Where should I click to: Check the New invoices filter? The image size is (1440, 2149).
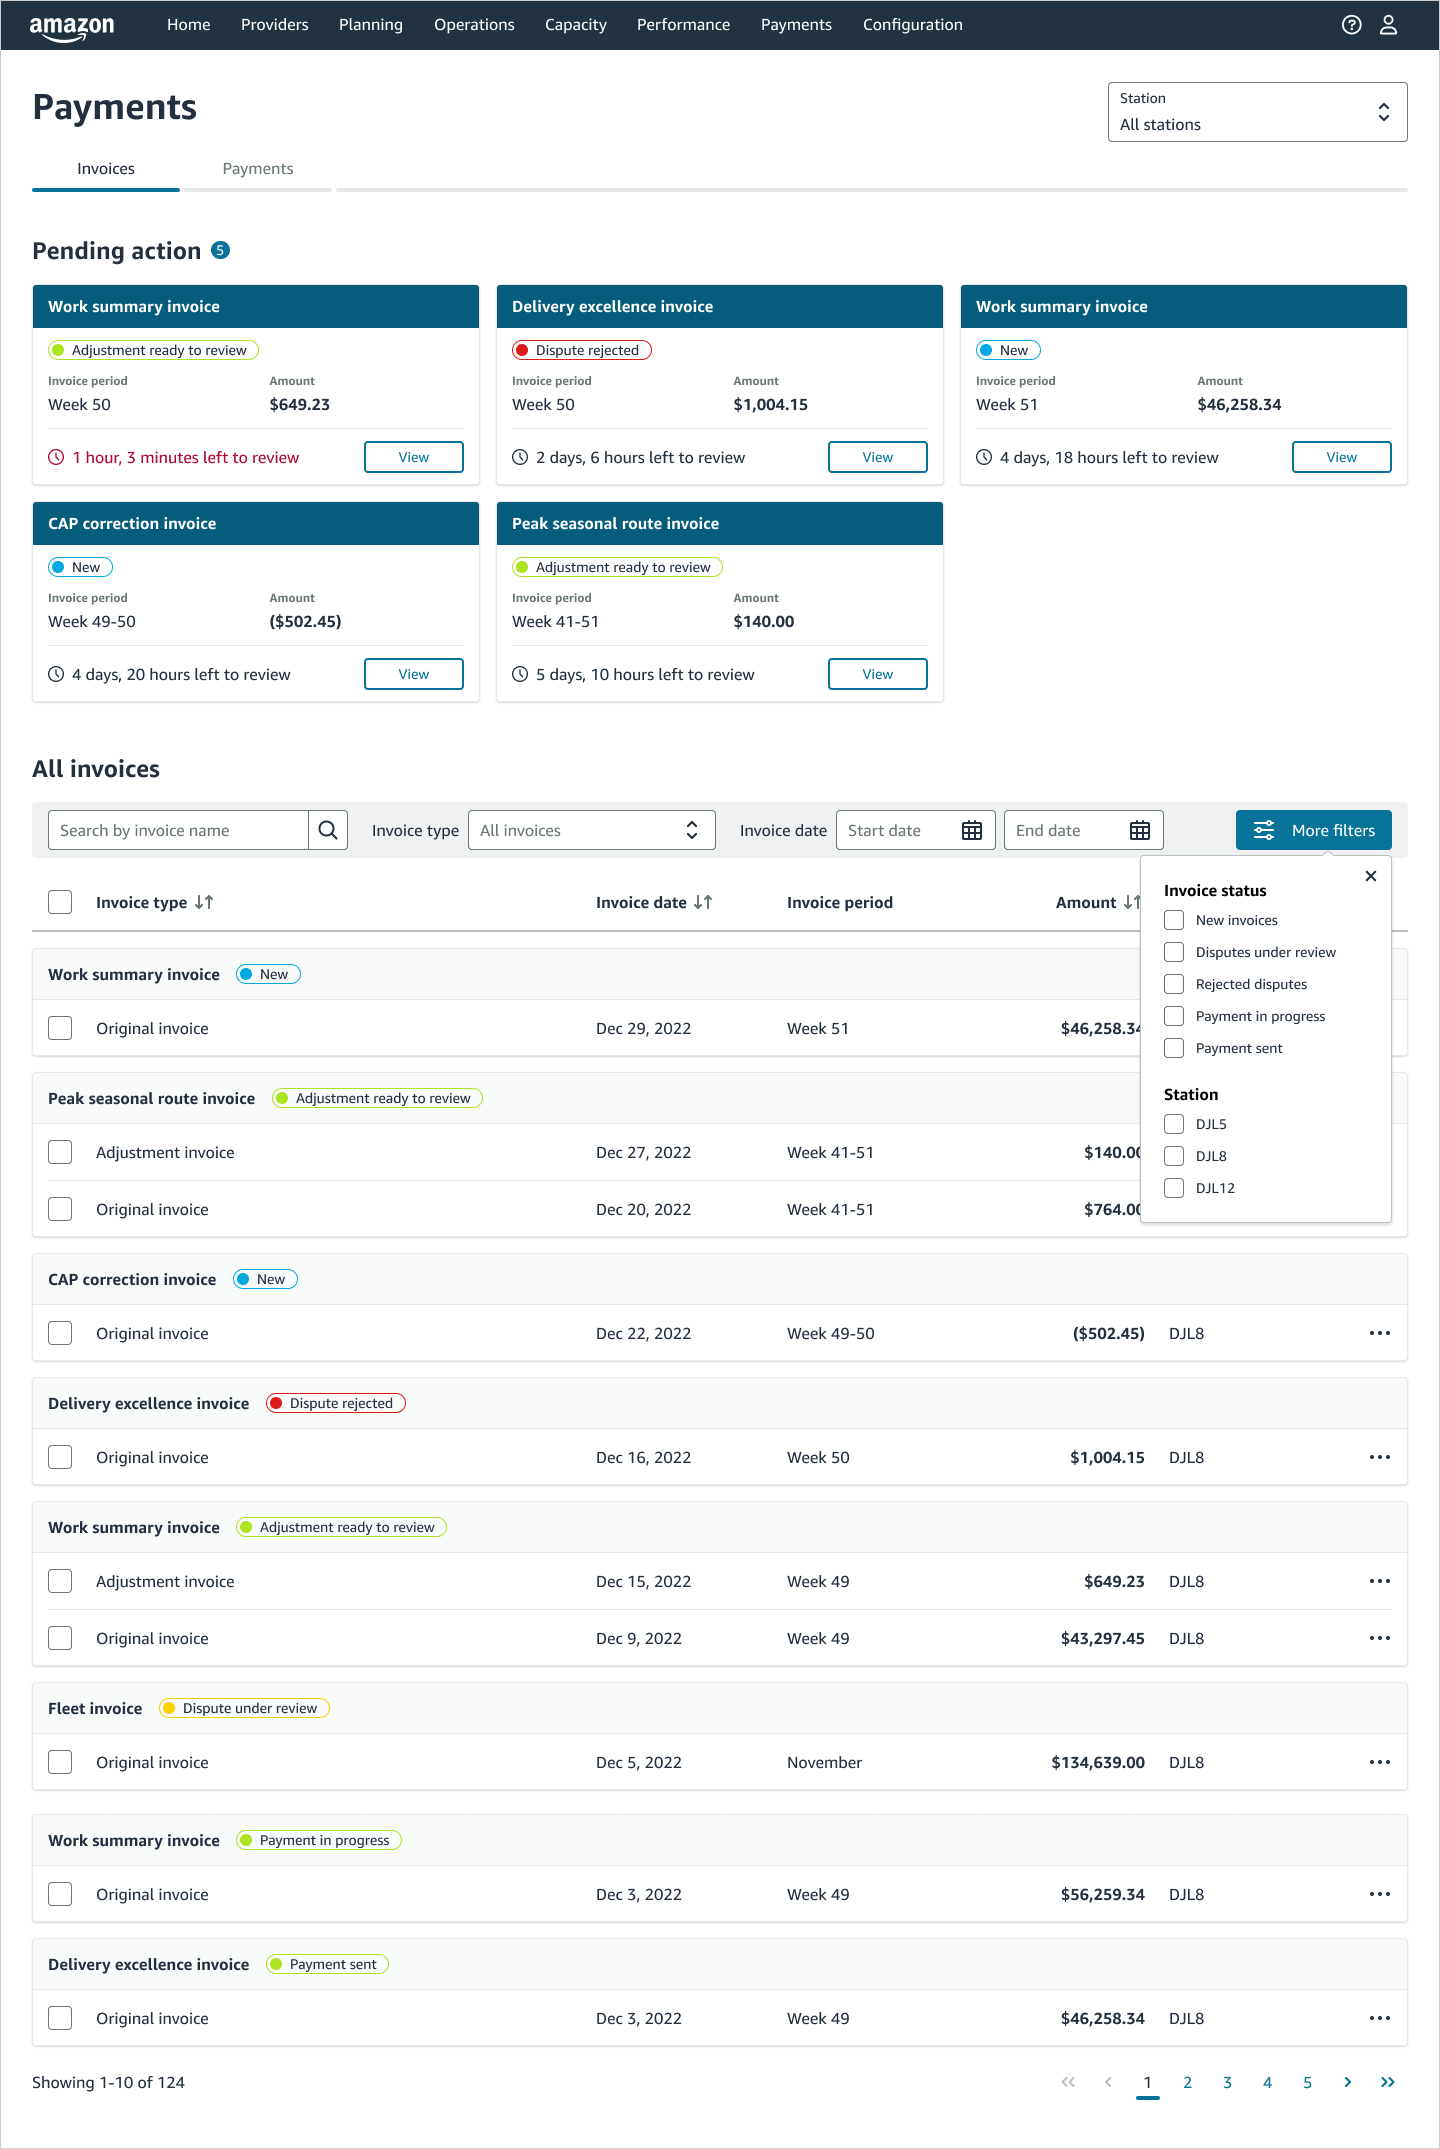(x=1174, y=920)
